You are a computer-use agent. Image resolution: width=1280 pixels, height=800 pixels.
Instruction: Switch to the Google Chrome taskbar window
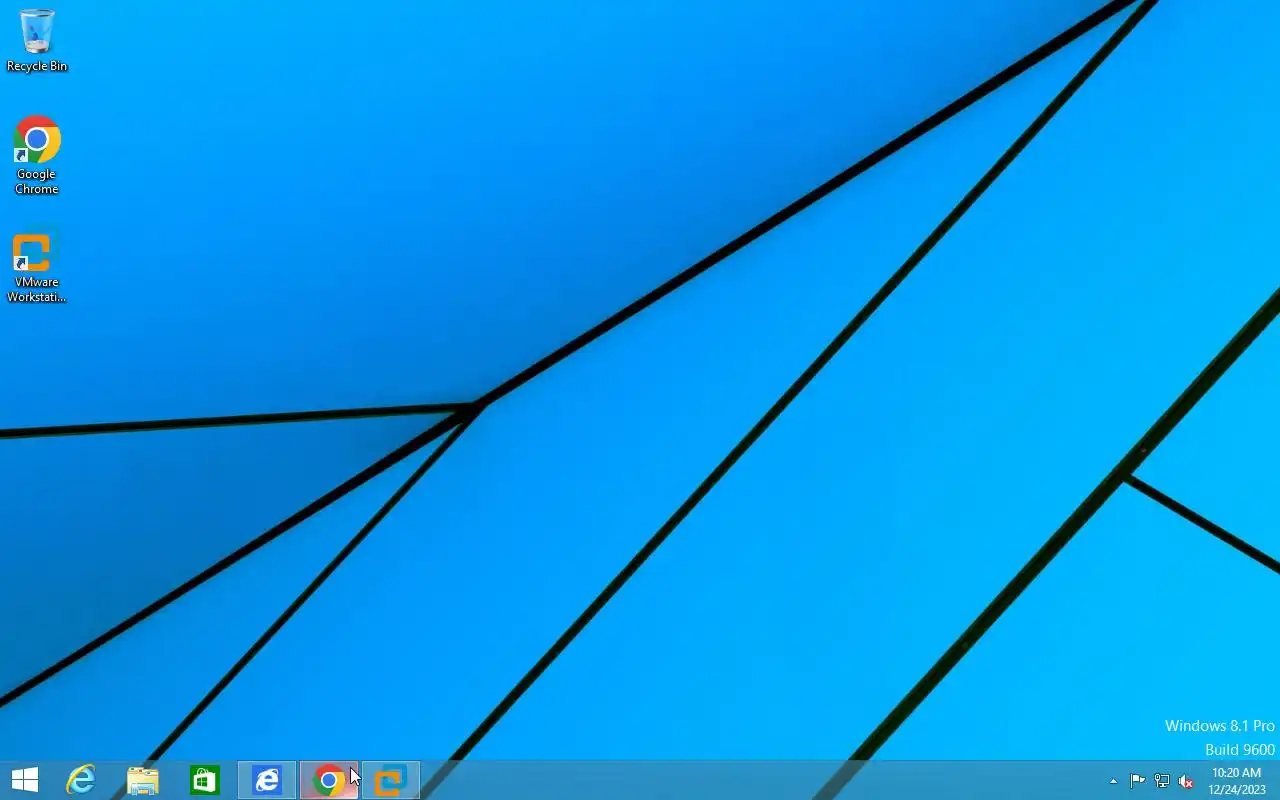click(329, 780)
